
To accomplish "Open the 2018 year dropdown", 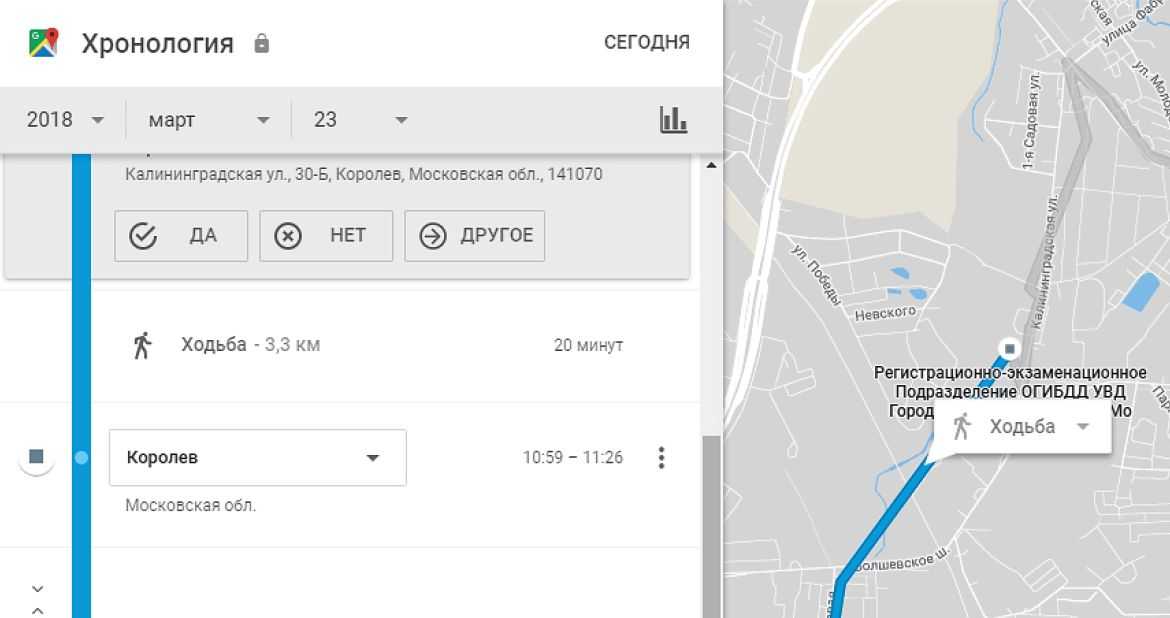I will click(65, 120).
